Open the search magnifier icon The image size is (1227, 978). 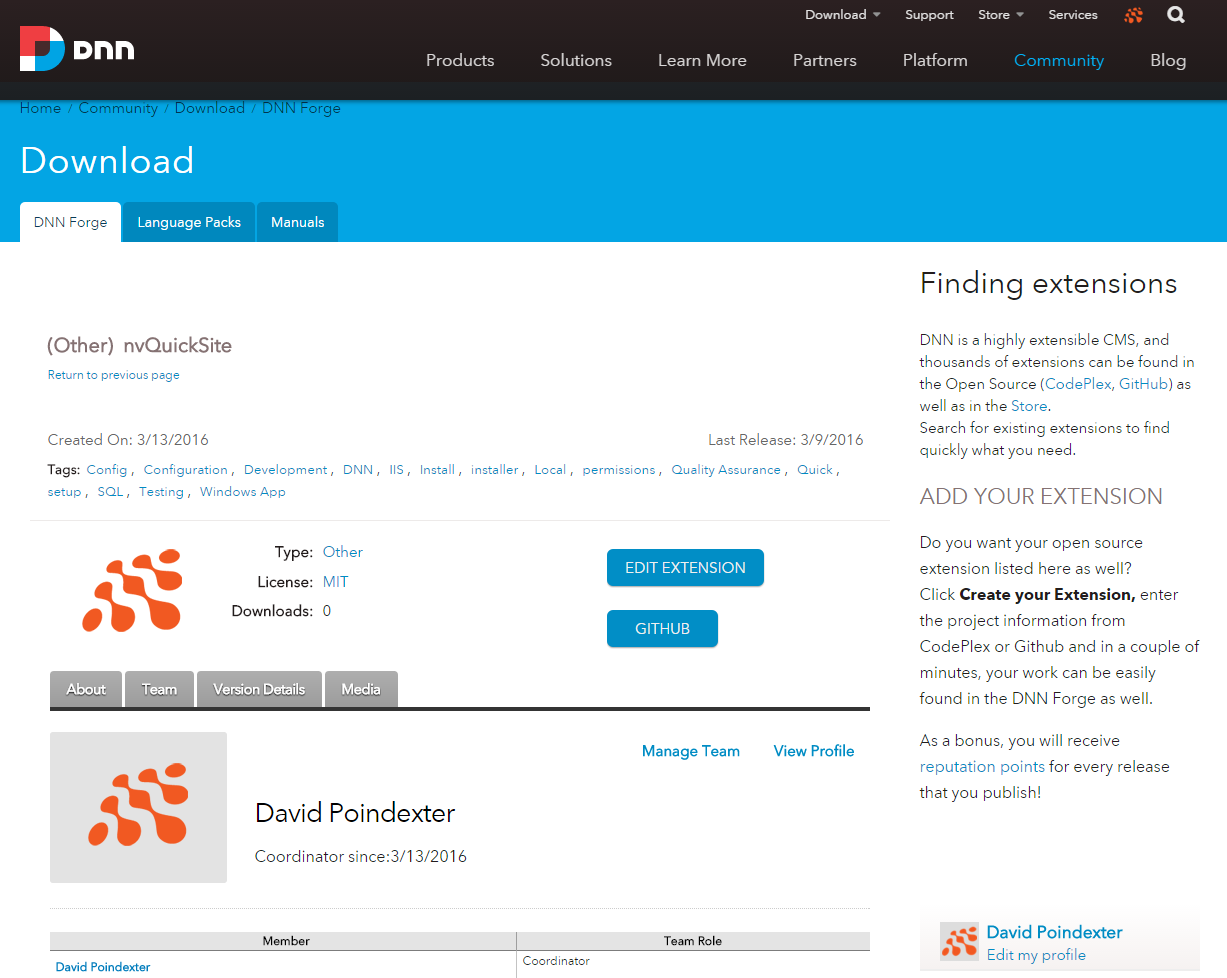1176,15
